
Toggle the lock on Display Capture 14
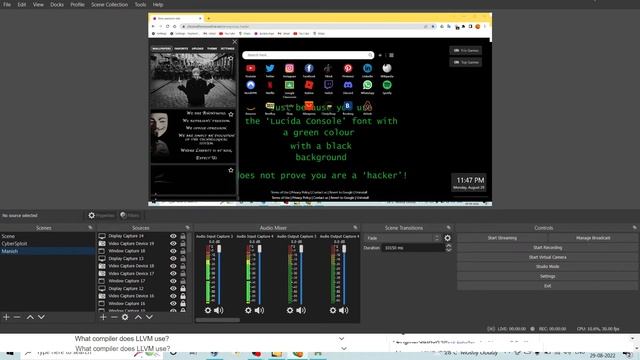point(183,236)
